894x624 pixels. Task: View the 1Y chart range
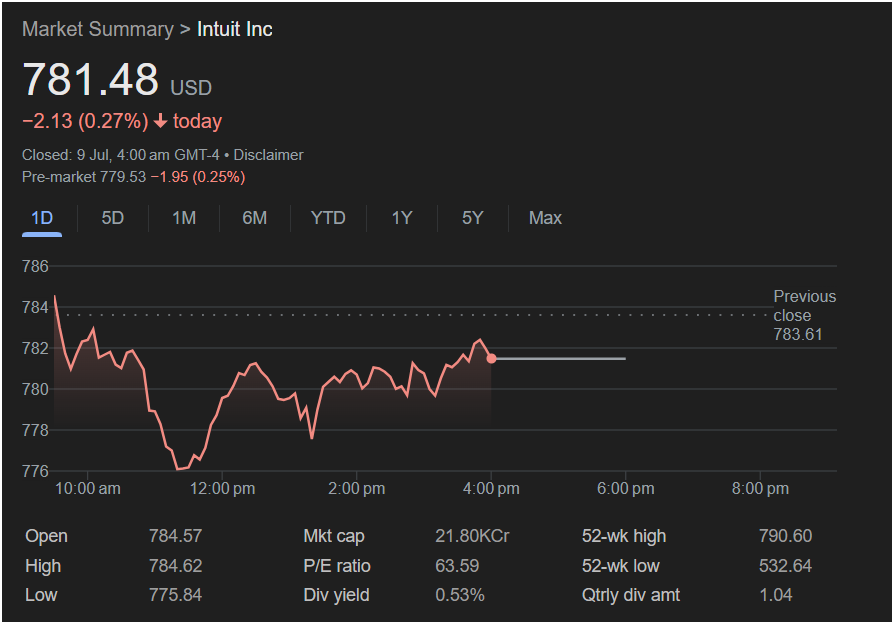401,218
